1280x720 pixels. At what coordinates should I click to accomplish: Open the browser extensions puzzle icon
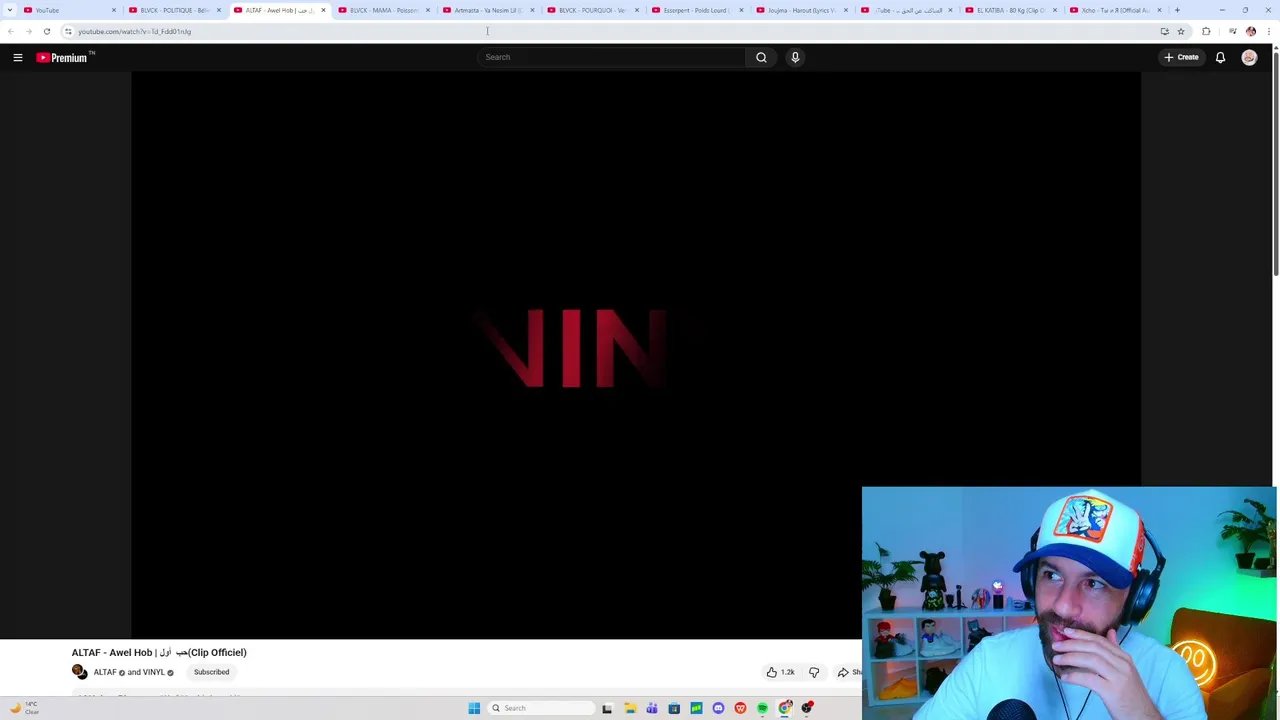tap(1206, 32)
